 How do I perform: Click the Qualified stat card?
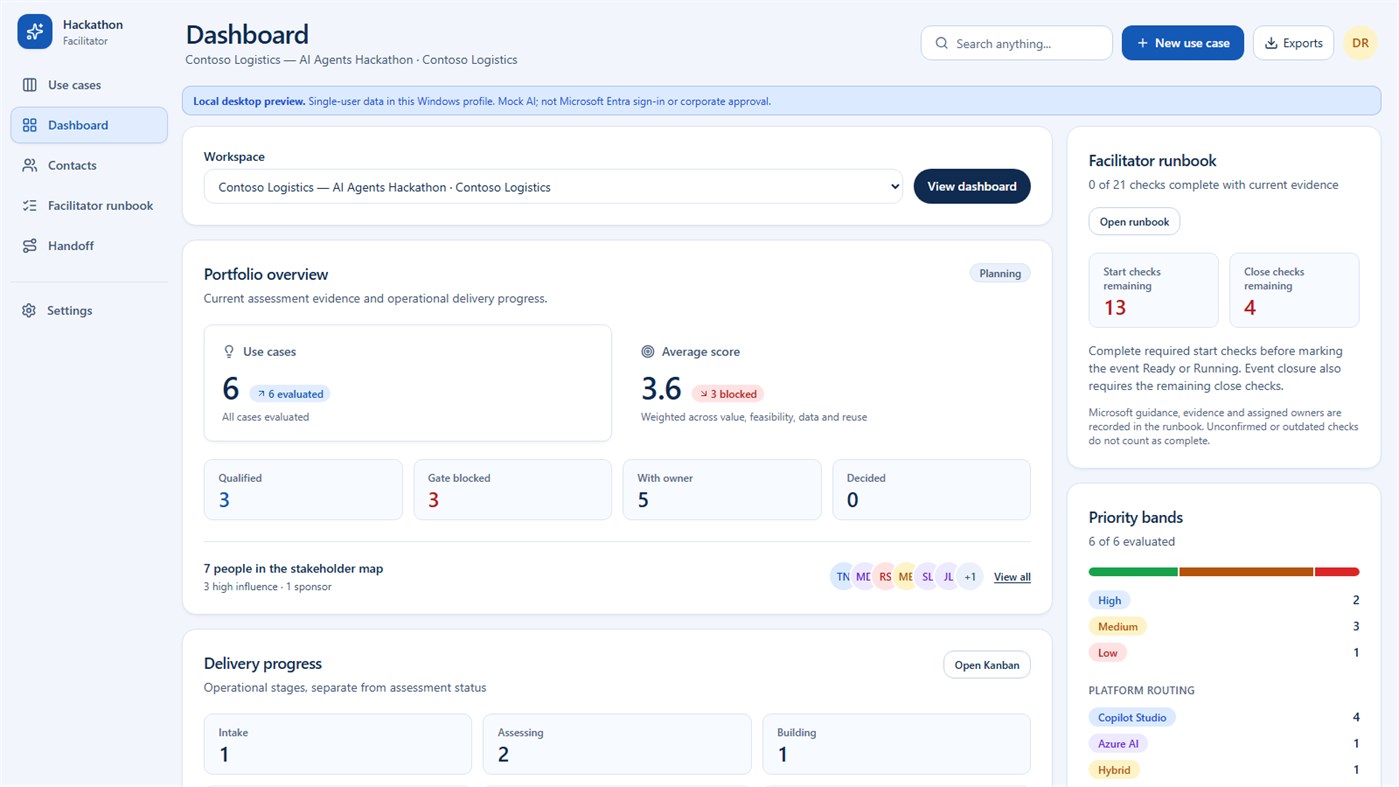[x=303, y=489]
